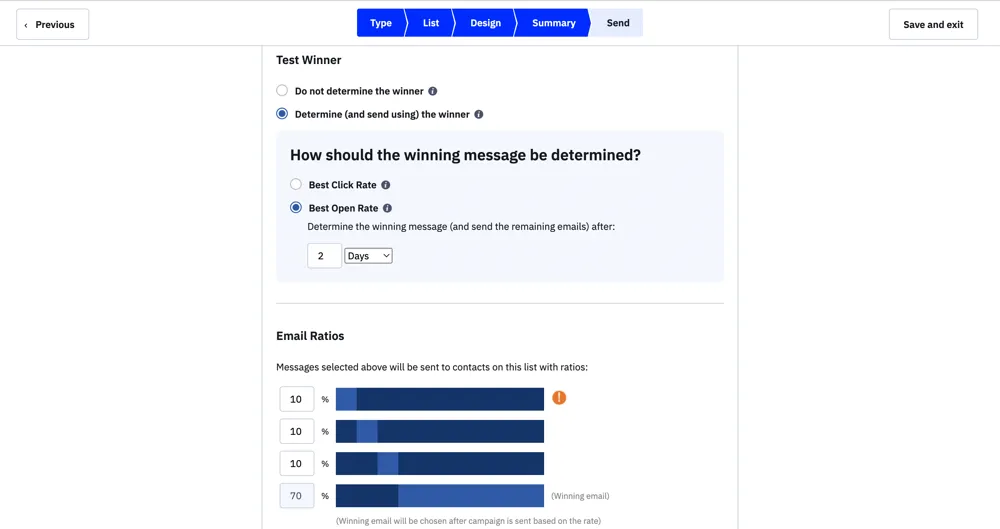Click Save and exit
Image resolution: width=1000 pixels, height=529 pixels.
pyautogui.click(x=933, y=24)
